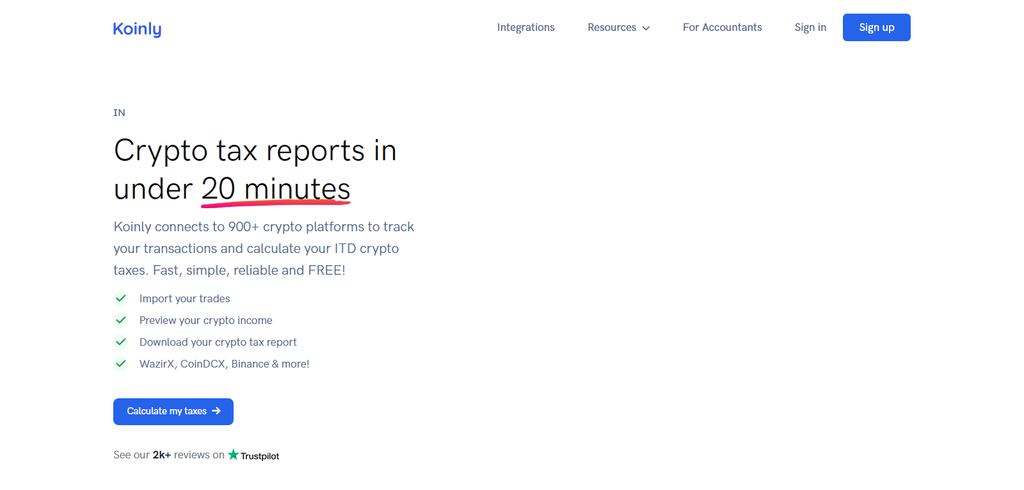Click the checkmark beside Download your crypto tax report
The width and height of the screenshot is (1024, 490).
(120, 342)
